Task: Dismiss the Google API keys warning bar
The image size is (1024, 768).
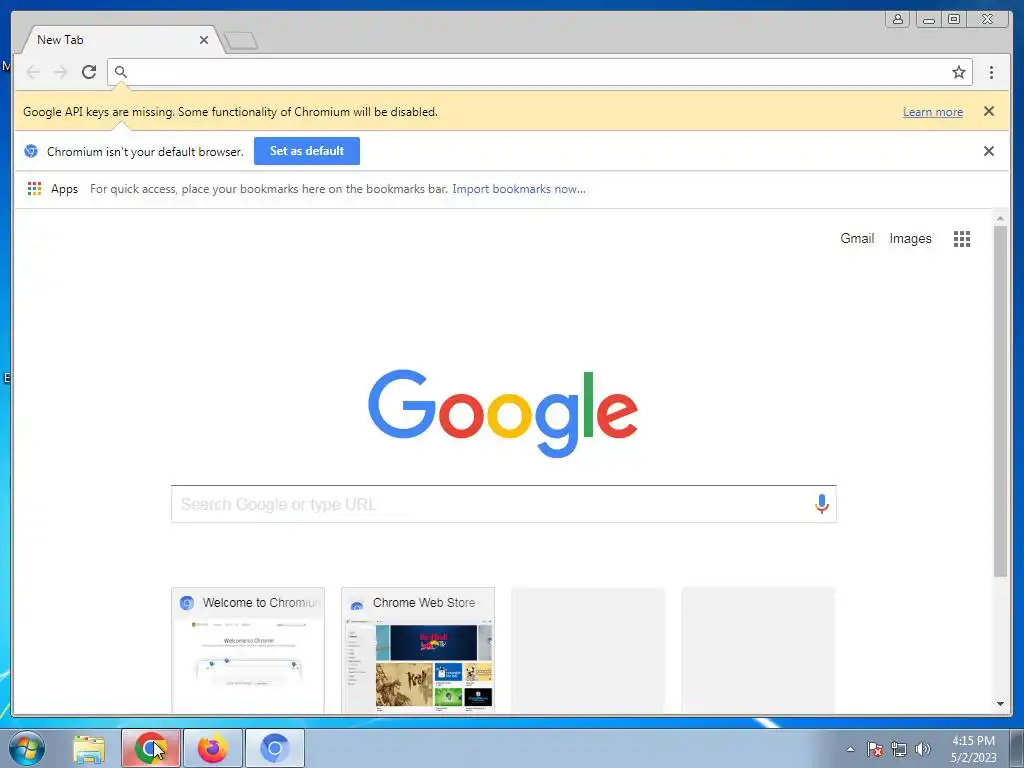Action: 989,112
